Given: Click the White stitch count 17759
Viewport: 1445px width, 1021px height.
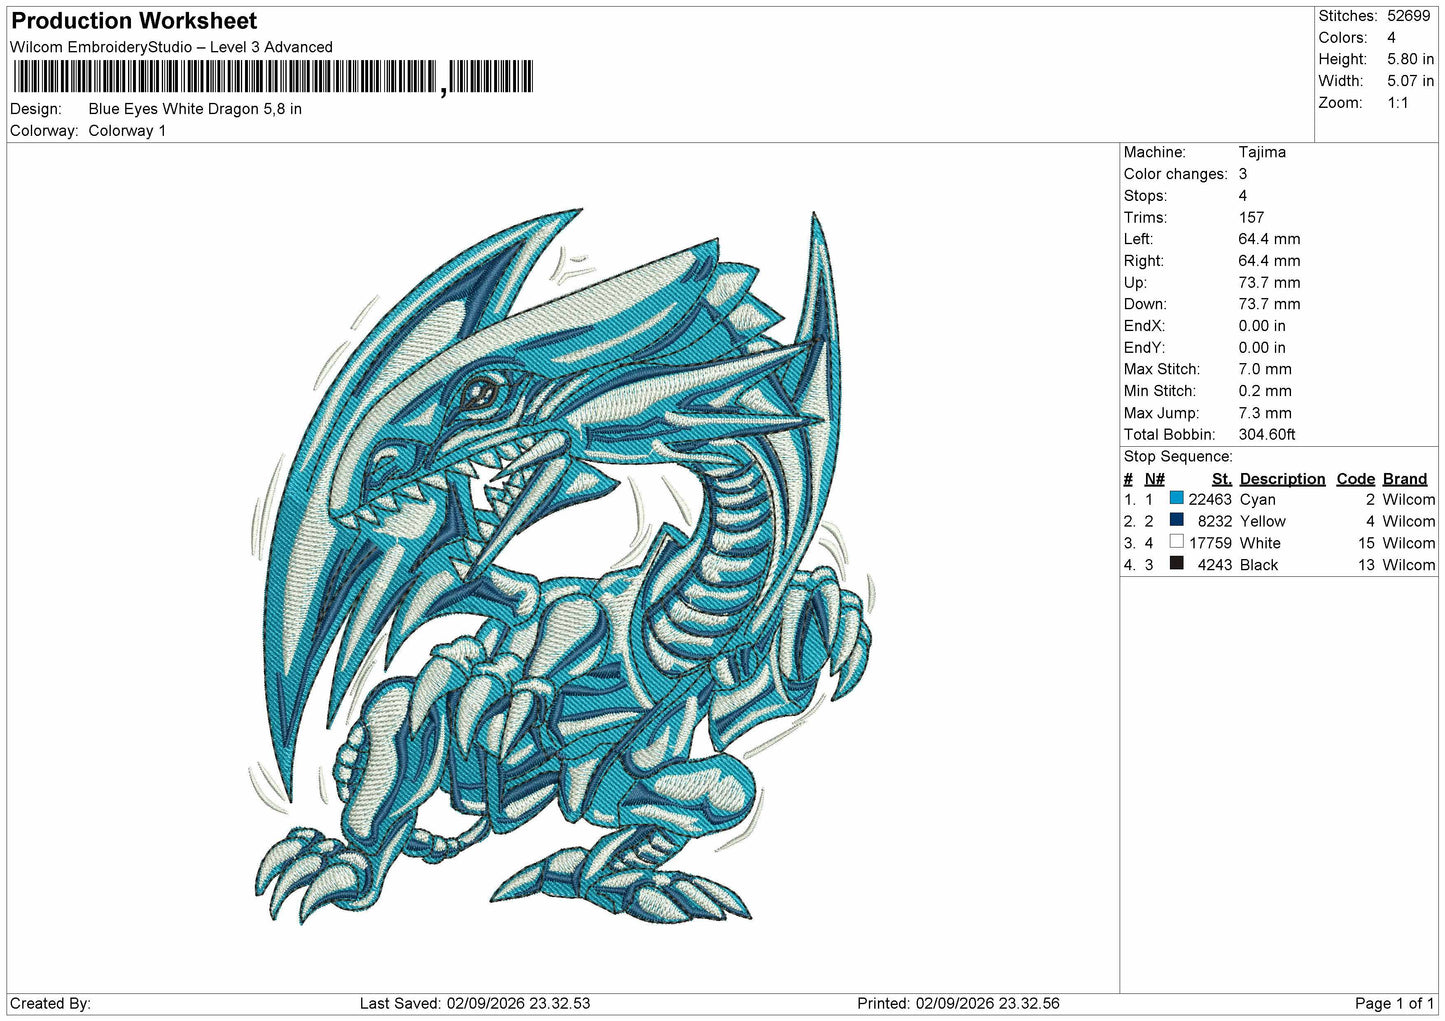Looking at the screenshot, I should (x=1210, y=543).
